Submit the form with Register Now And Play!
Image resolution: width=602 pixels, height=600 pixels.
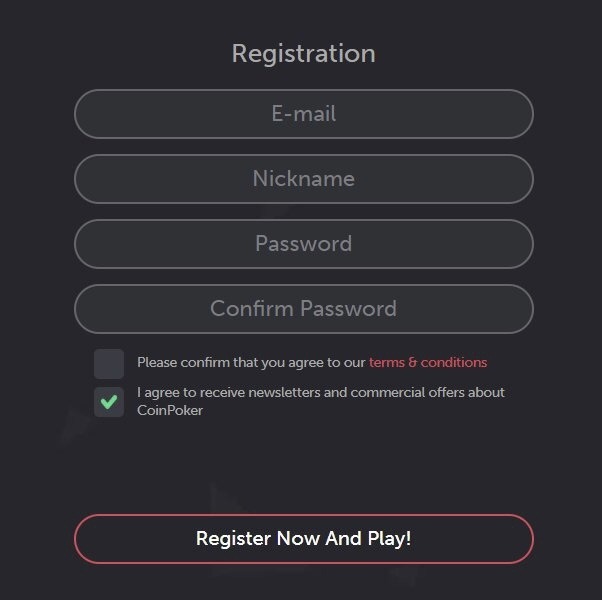pyautogui.click(x=303, y=539)
